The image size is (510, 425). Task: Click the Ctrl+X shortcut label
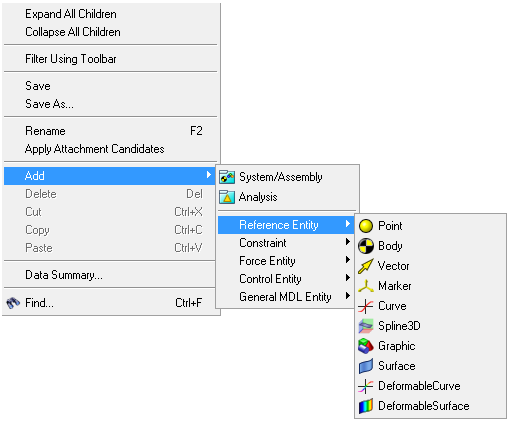point(188,212)
